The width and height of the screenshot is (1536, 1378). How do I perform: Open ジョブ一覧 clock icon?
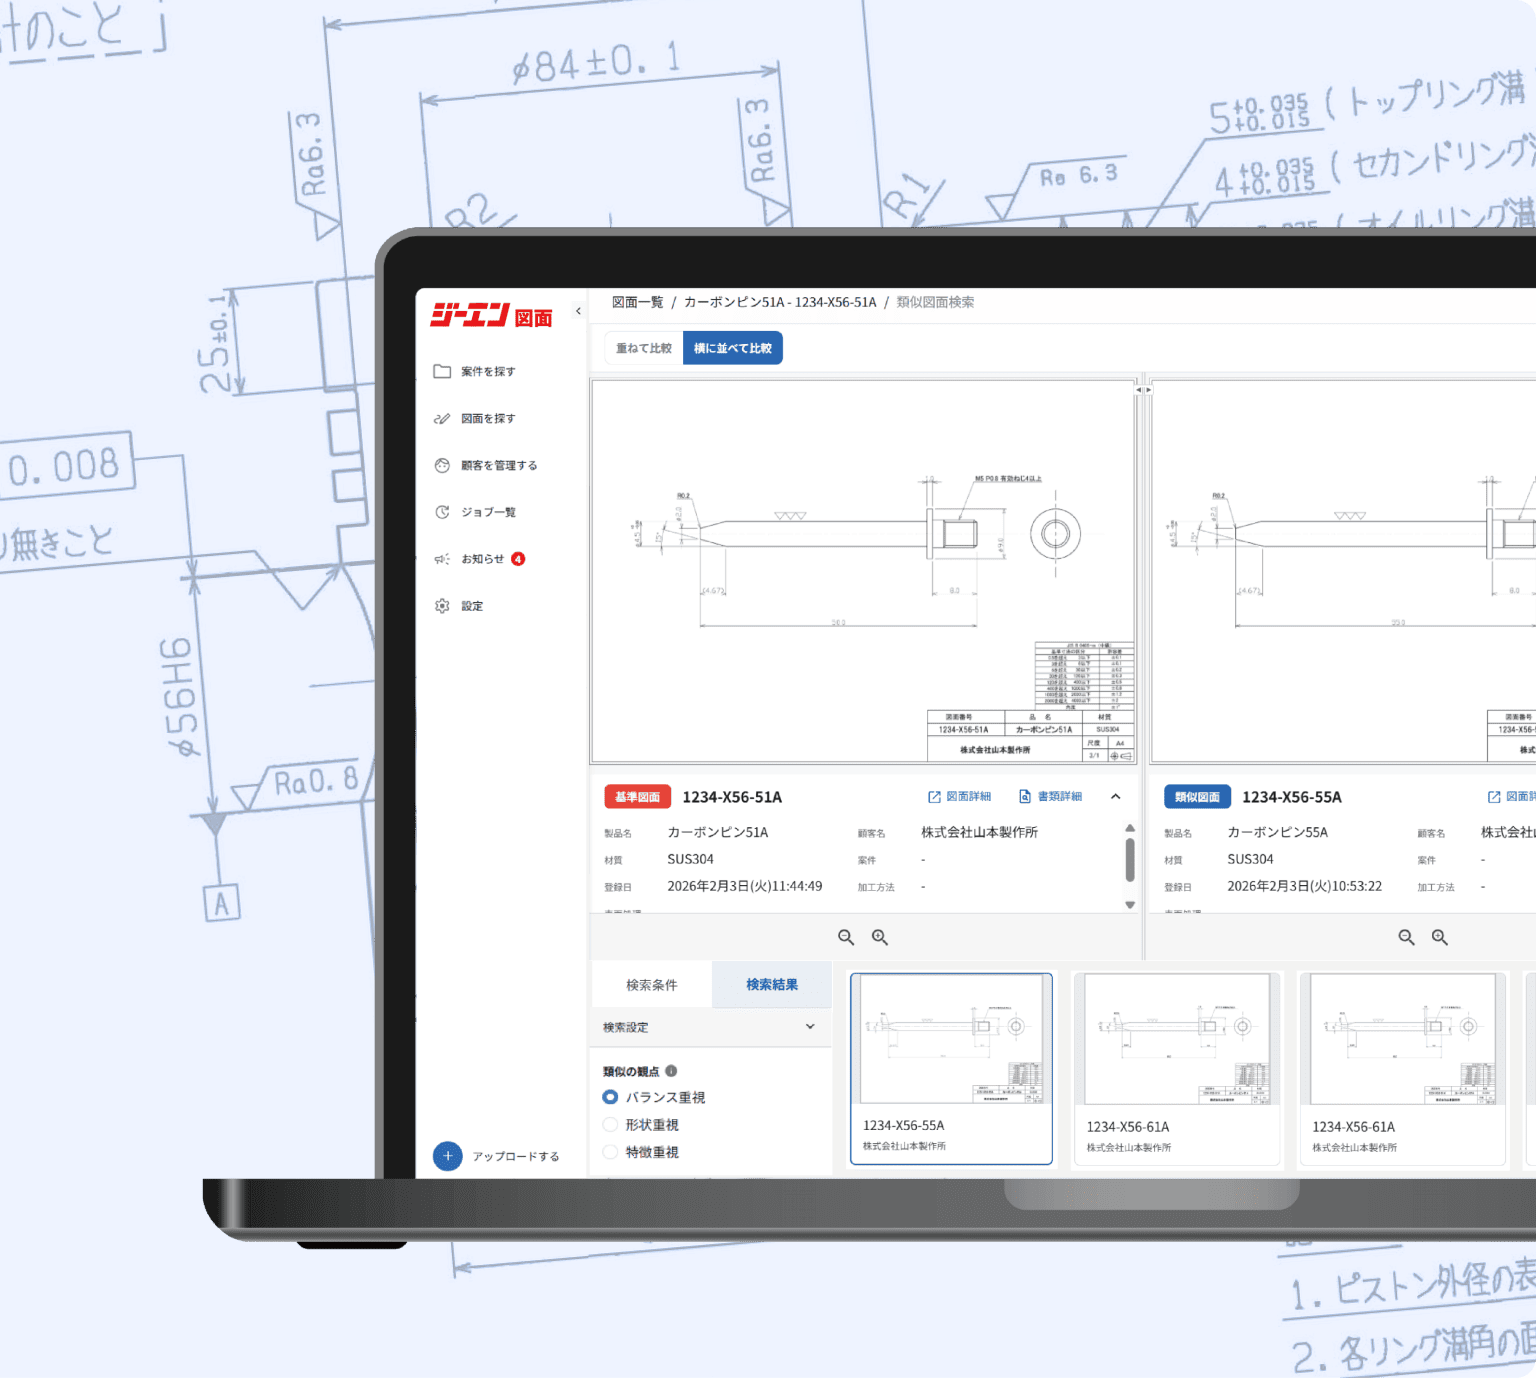(x=442, y=513)
